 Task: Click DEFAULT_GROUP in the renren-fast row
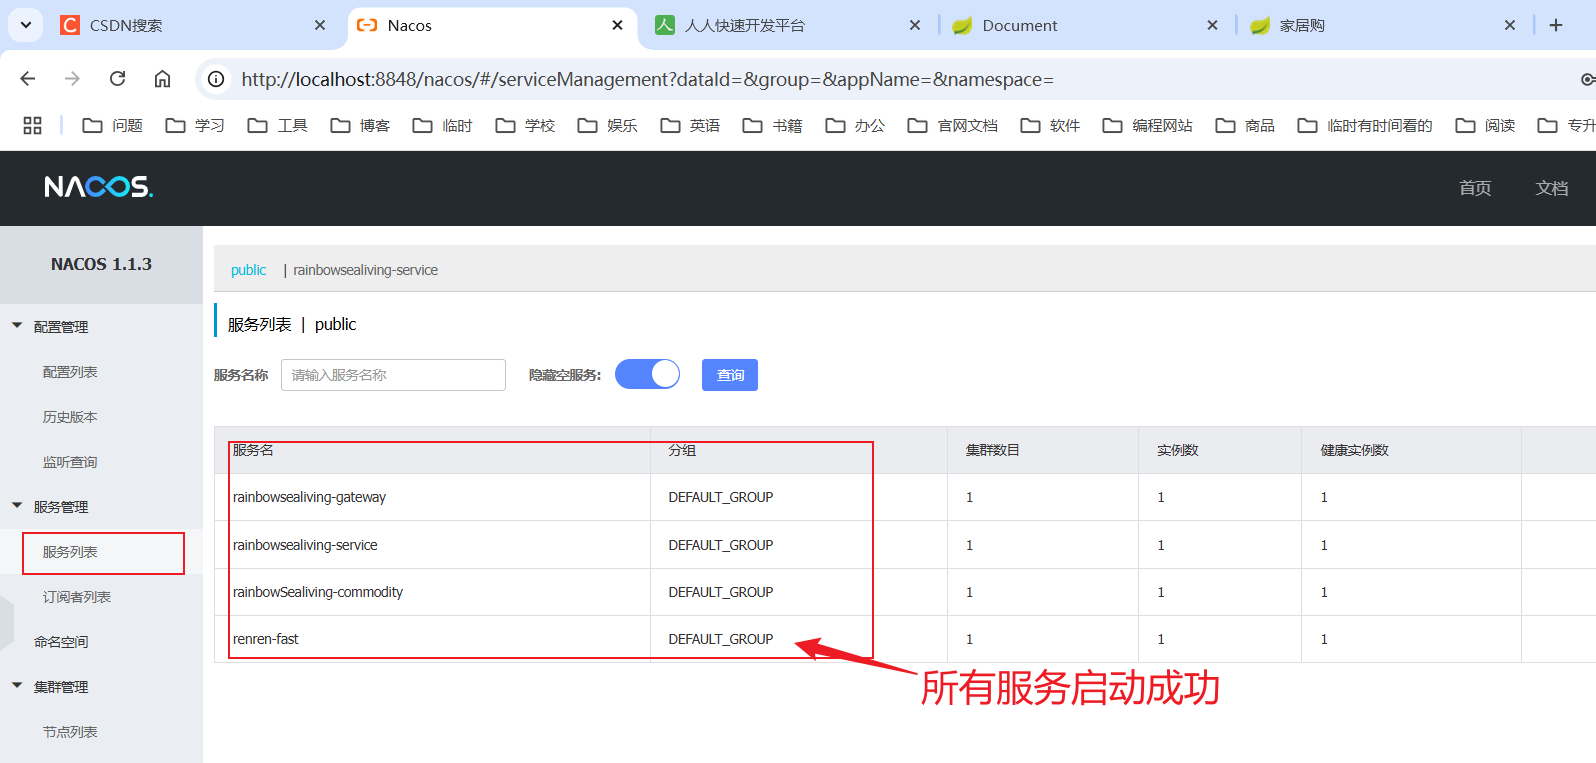(720, 639)
